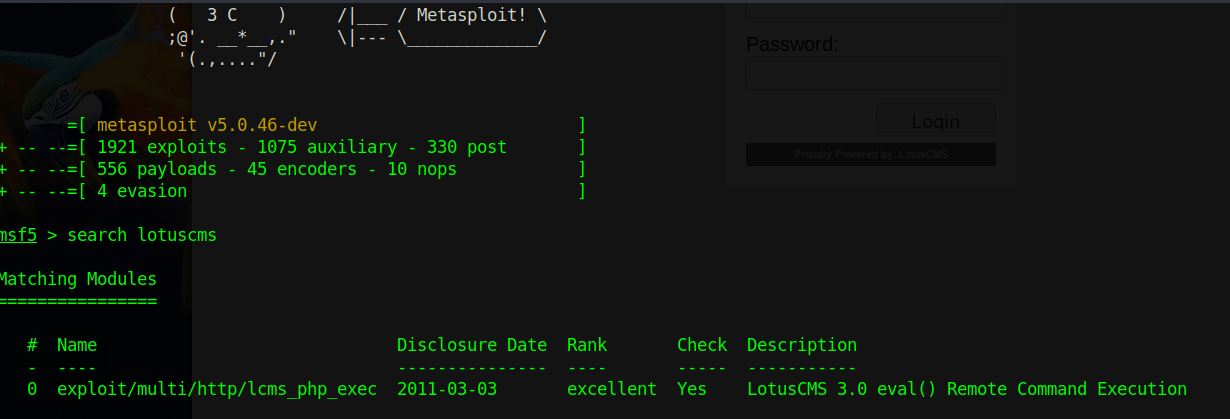The image size is (1230, 419).
Task: Click '1921 exploits - 1075 auxiliary - 330 post' line
Action: click(302, 147)
